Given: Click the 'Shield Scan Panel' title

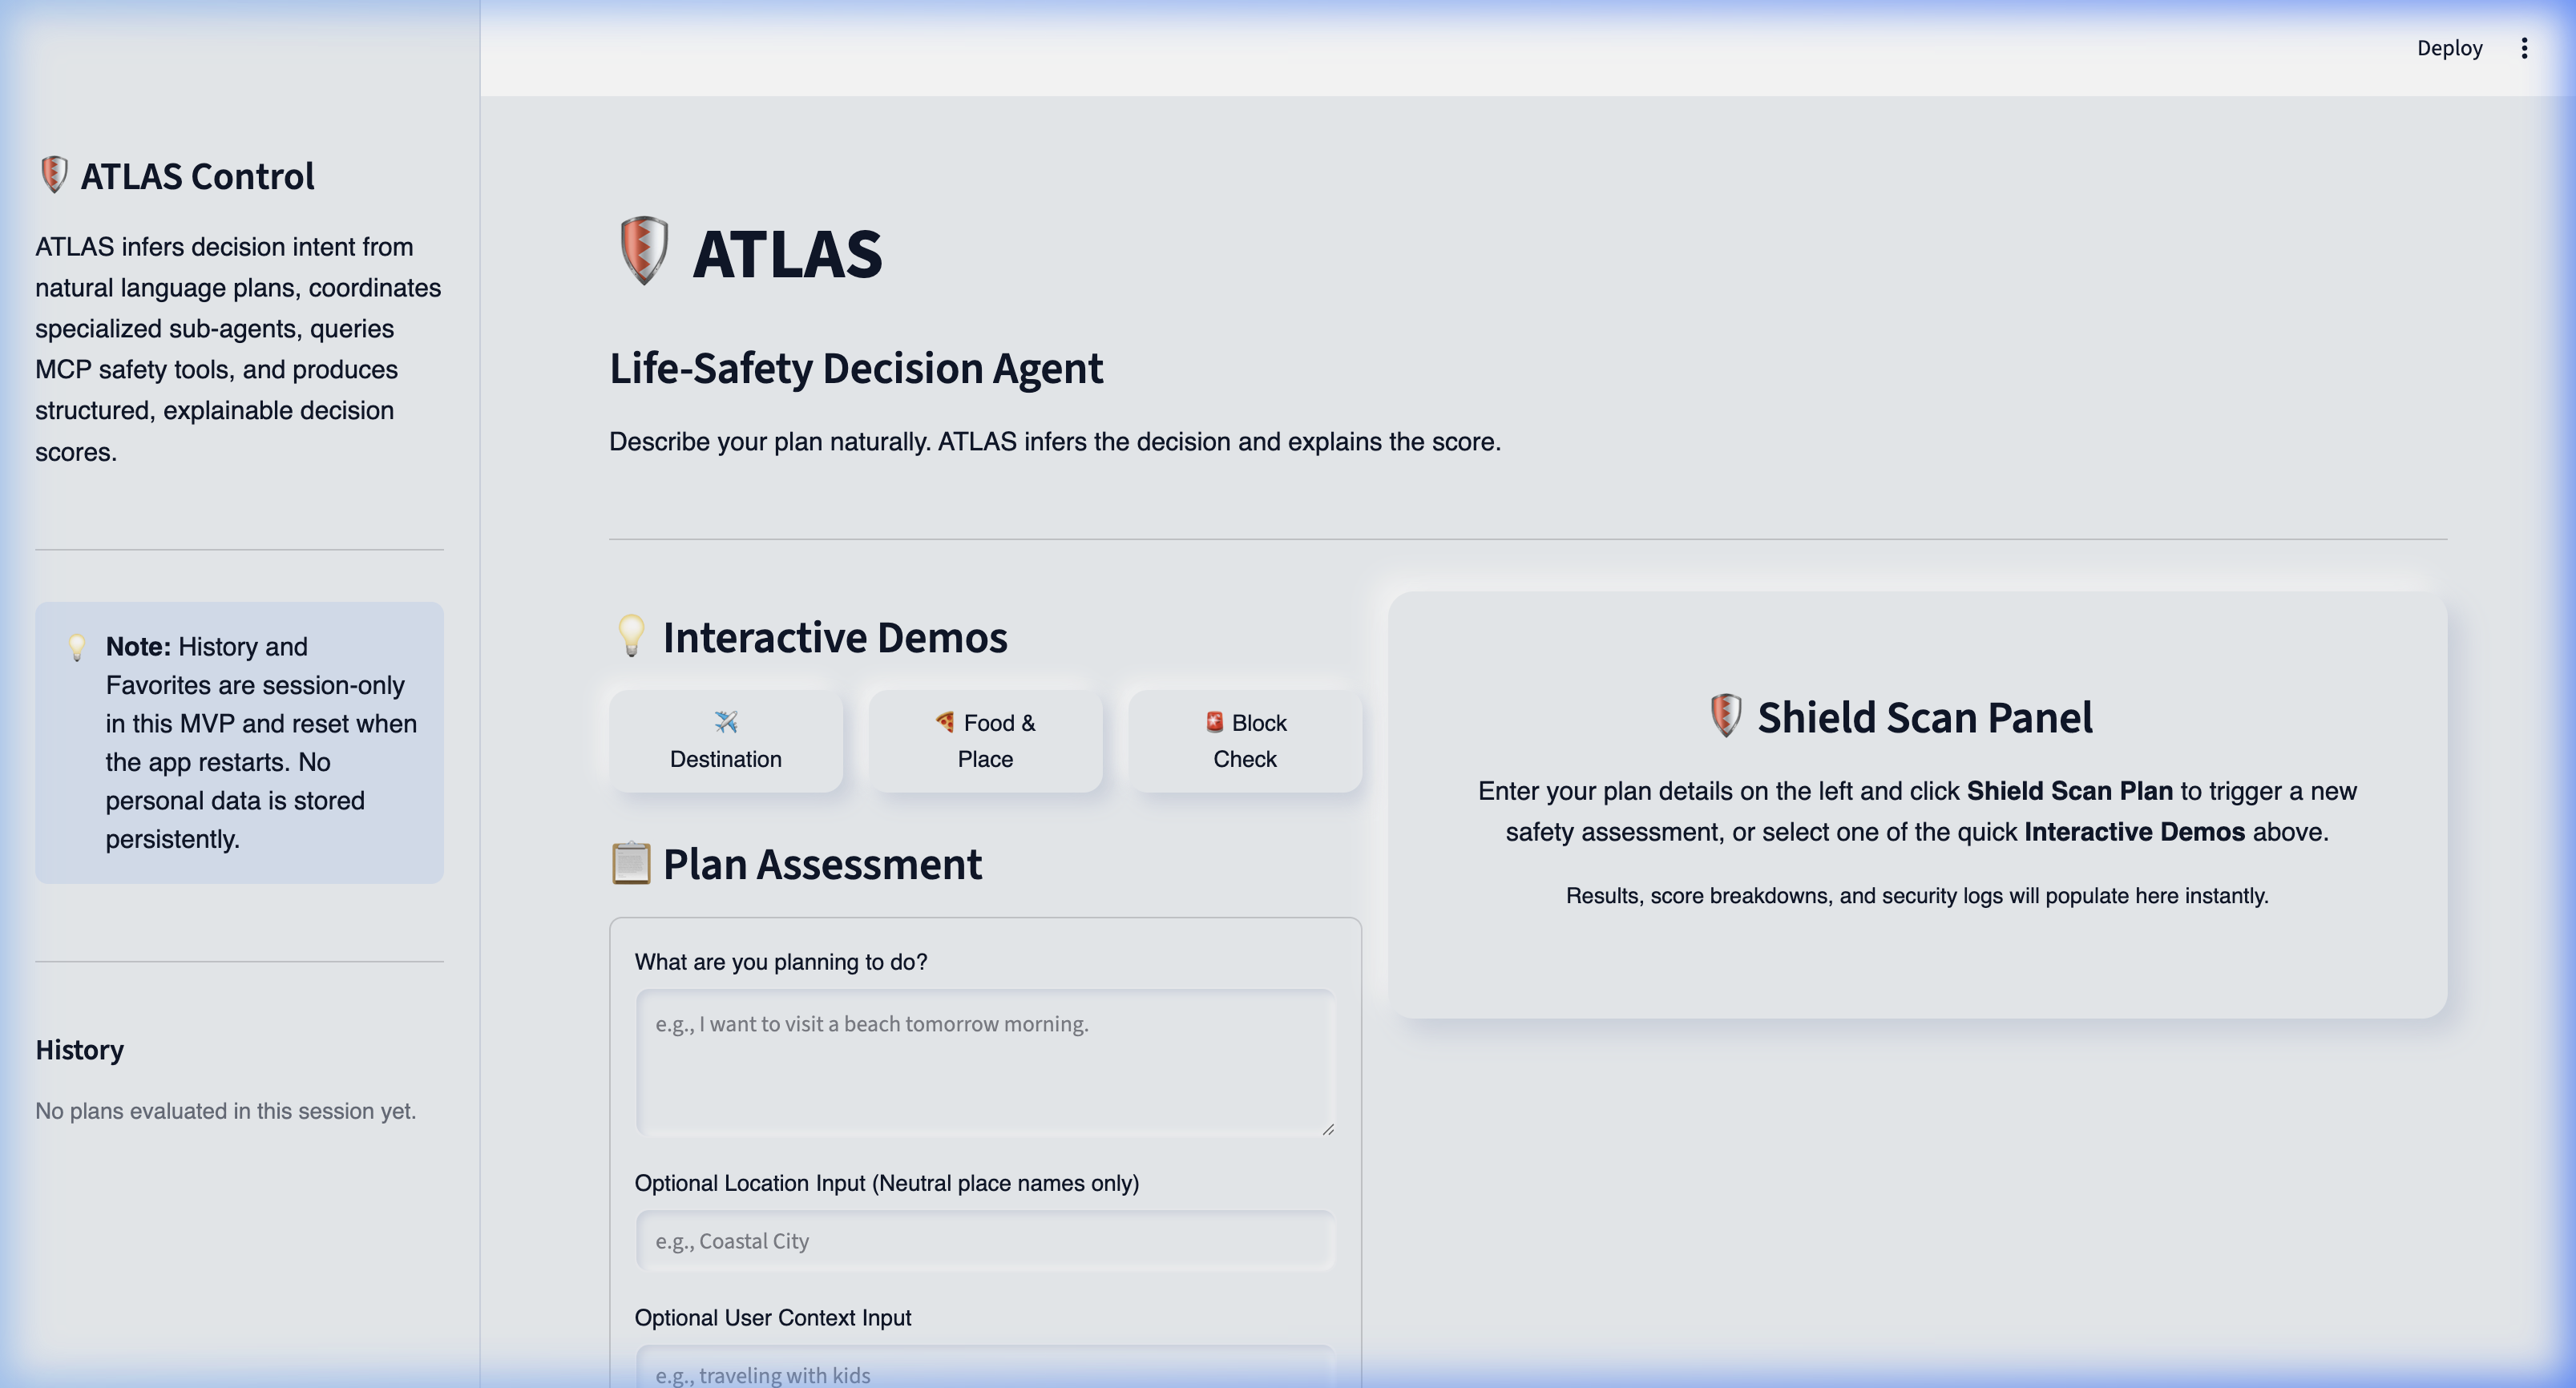Looking at the screenshot, I should [1924, 717].
